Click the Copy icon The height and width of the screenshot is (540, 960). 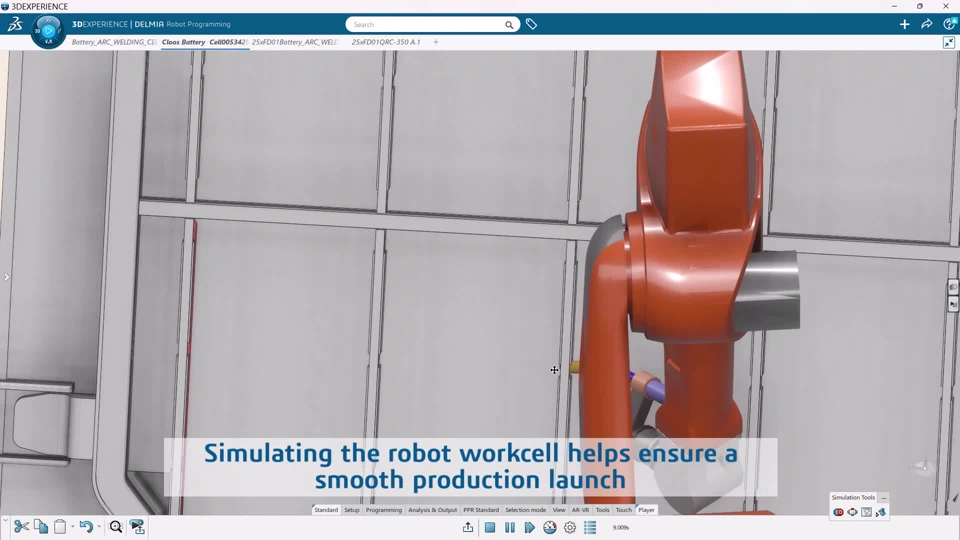pos(41,527)
